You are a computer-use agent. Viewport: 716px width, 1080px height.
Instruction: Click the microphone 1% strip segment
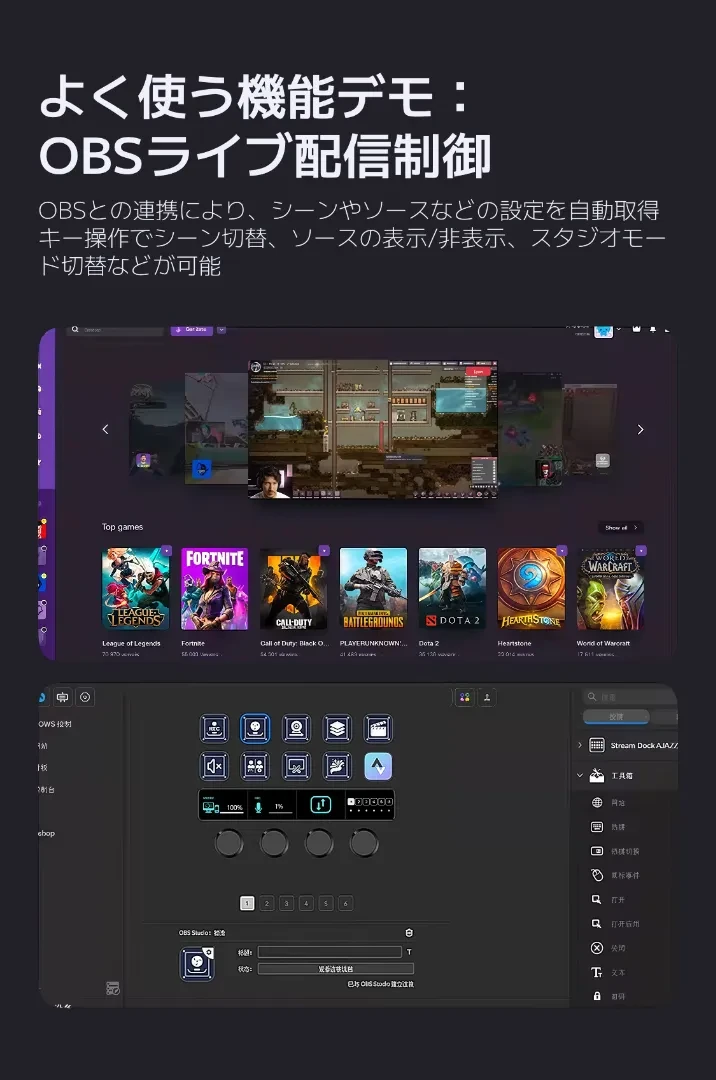272,804
